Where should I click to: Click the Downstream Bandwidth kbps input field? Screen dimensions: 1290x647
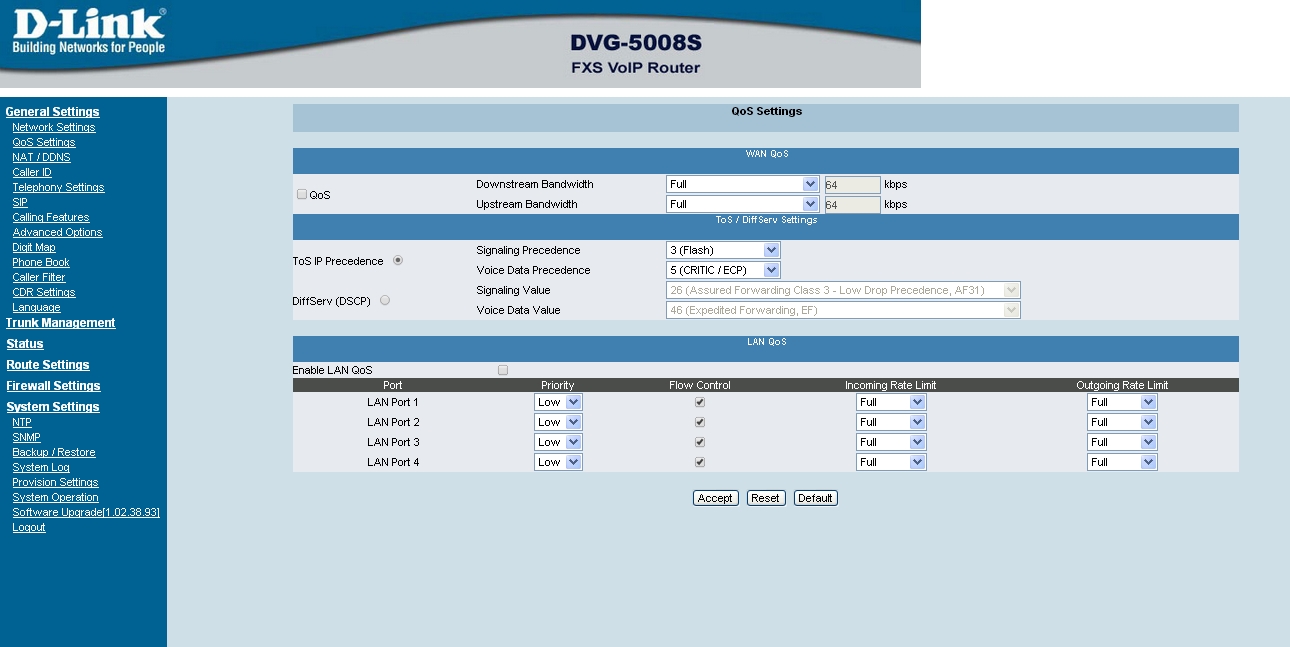point(852,184)
